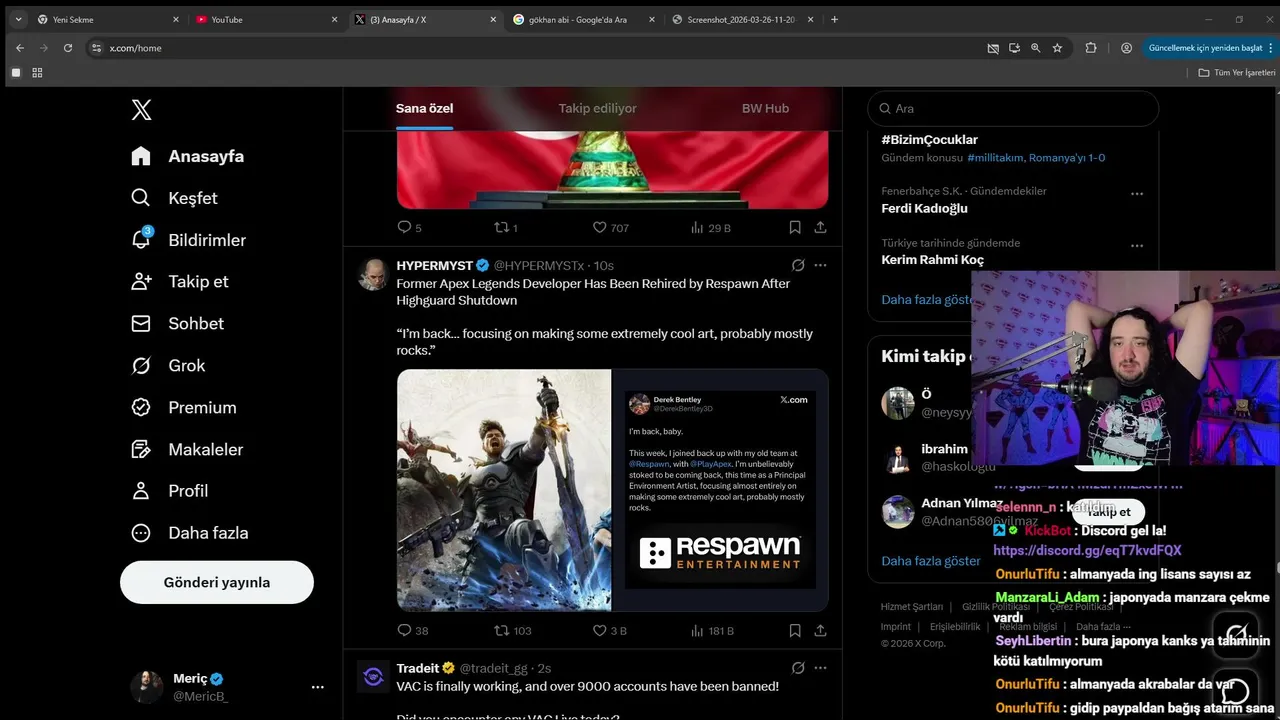
Task: Open Daha fazla menu in sidebar
Action: [x=190, y=533]
